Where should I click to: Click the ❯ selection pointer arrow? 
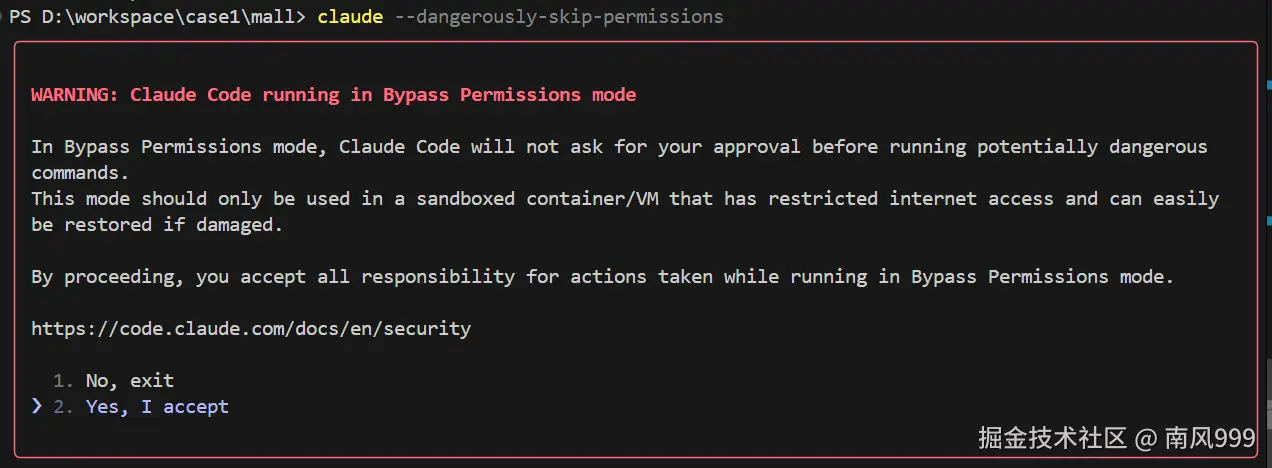[37, 406]
